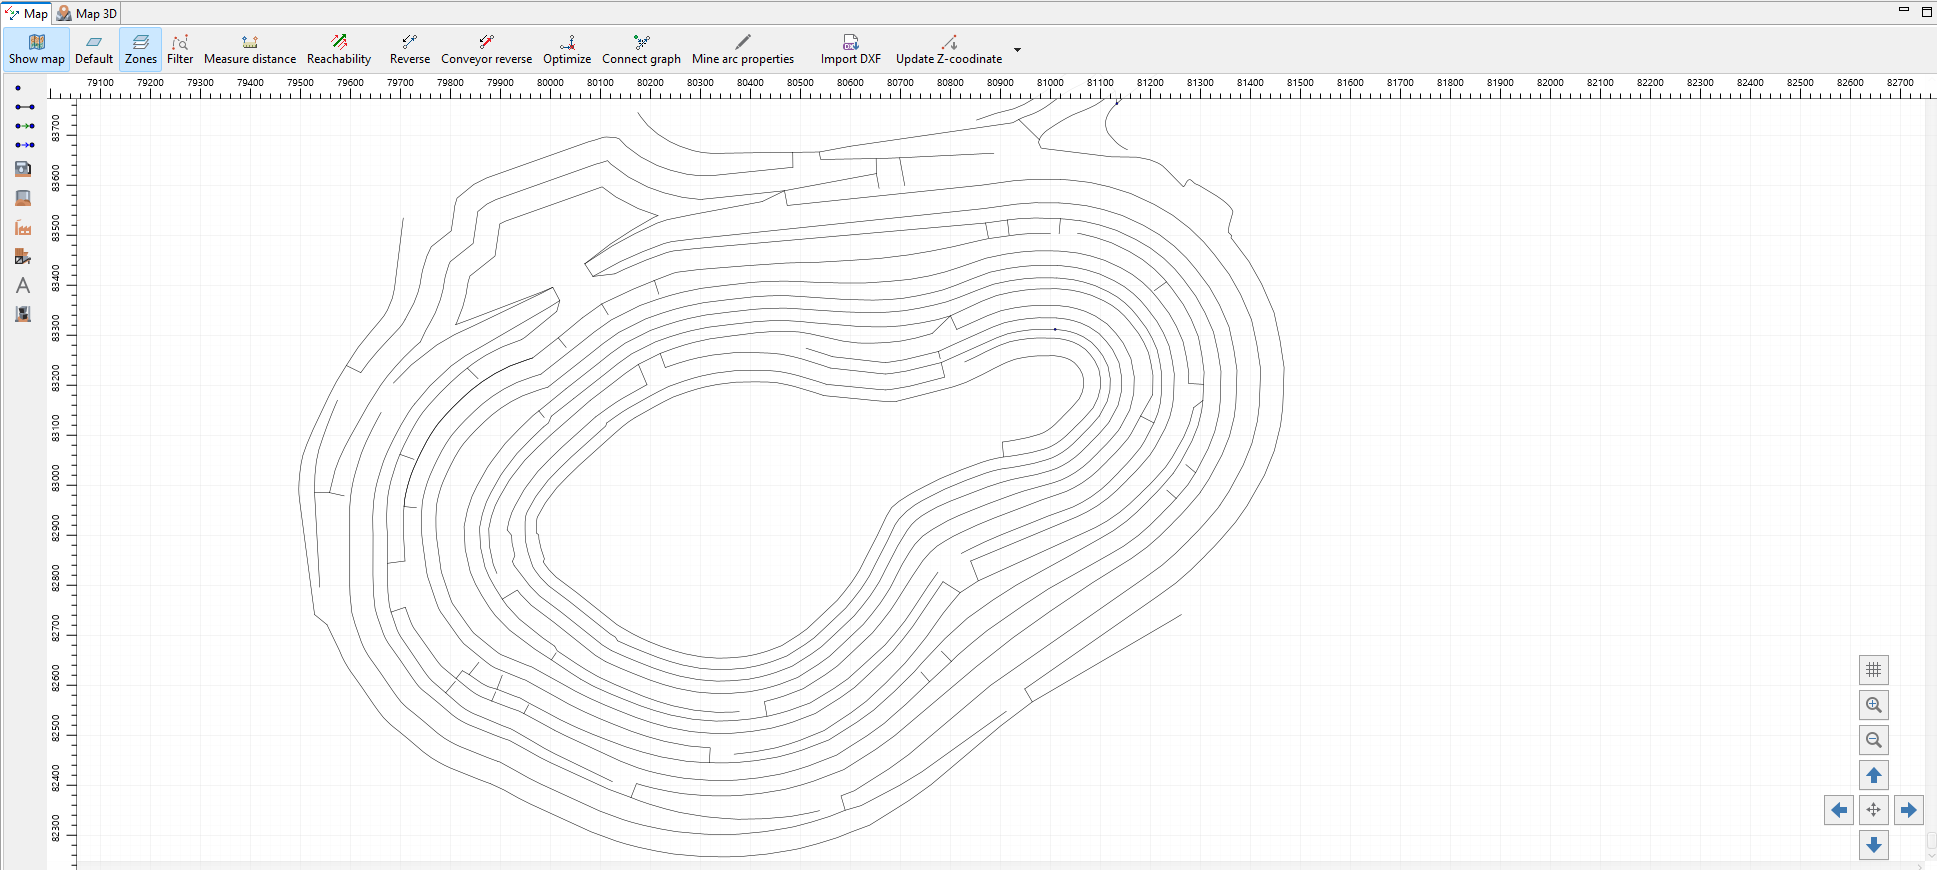Expand the toolbar overflow dropdown arrow
This screenshot has height=870, width=1937.
tap(1017, 49)
